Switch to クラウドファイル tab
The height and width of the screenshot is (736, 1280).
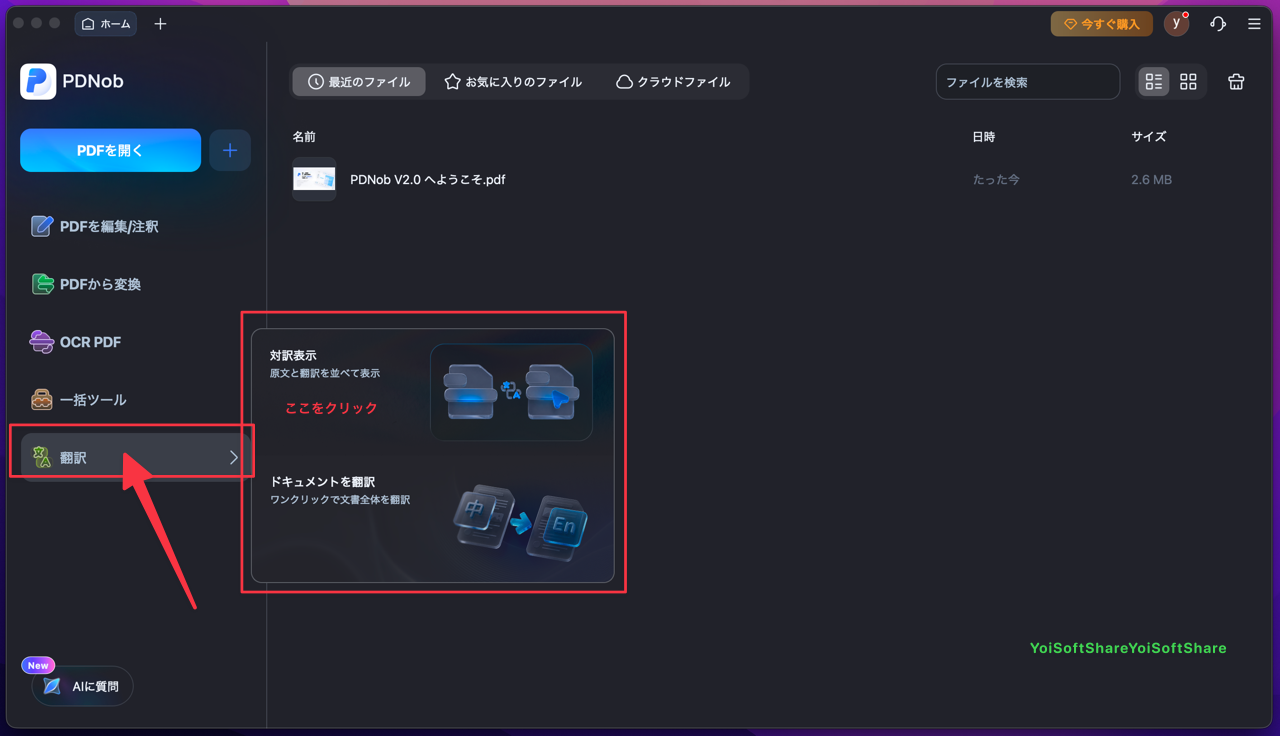(673, 82)
